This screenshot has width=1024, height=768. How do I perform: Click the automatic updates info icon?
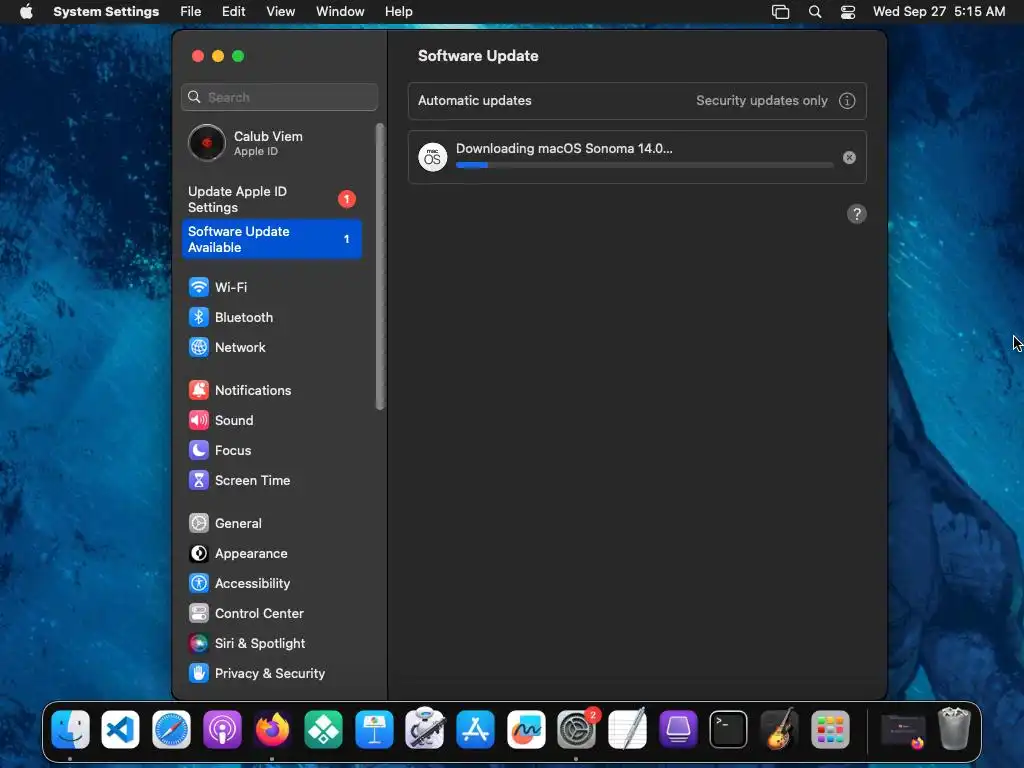(x=847, y=101)
